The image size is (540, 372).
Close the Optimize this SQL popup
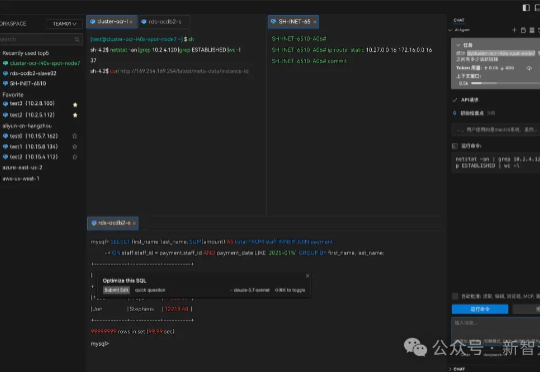click(308, 276)
